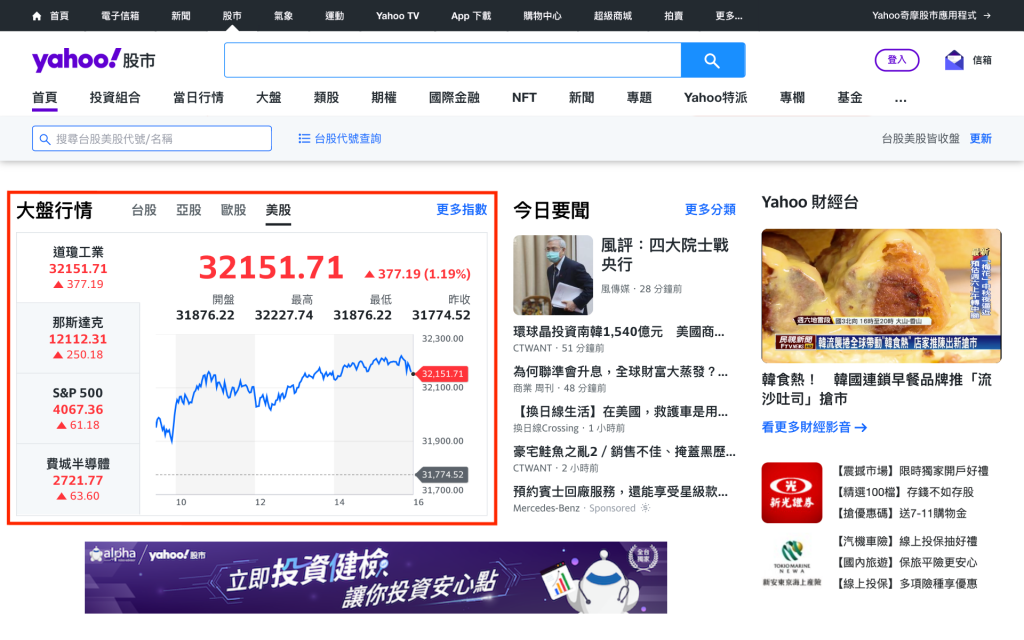Focus the main search input field
Screen dimensions: 1024x640
(x=453, y=61)
